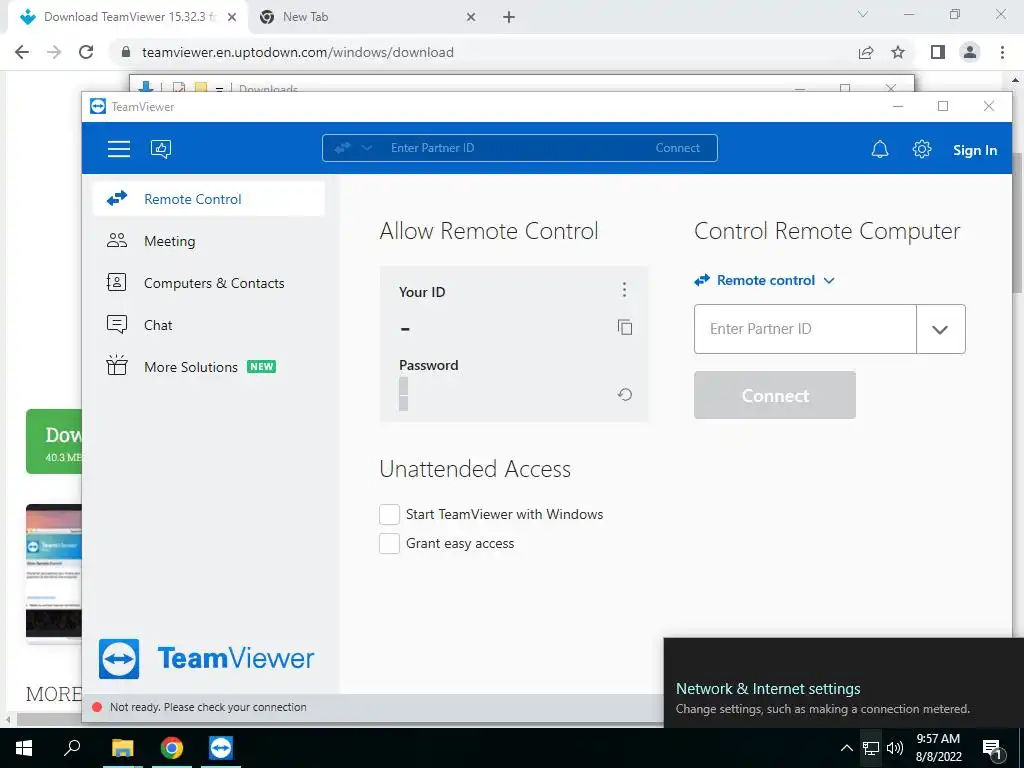
Task: Open a new Chrome tab
Action: click(x=509, y=18)
